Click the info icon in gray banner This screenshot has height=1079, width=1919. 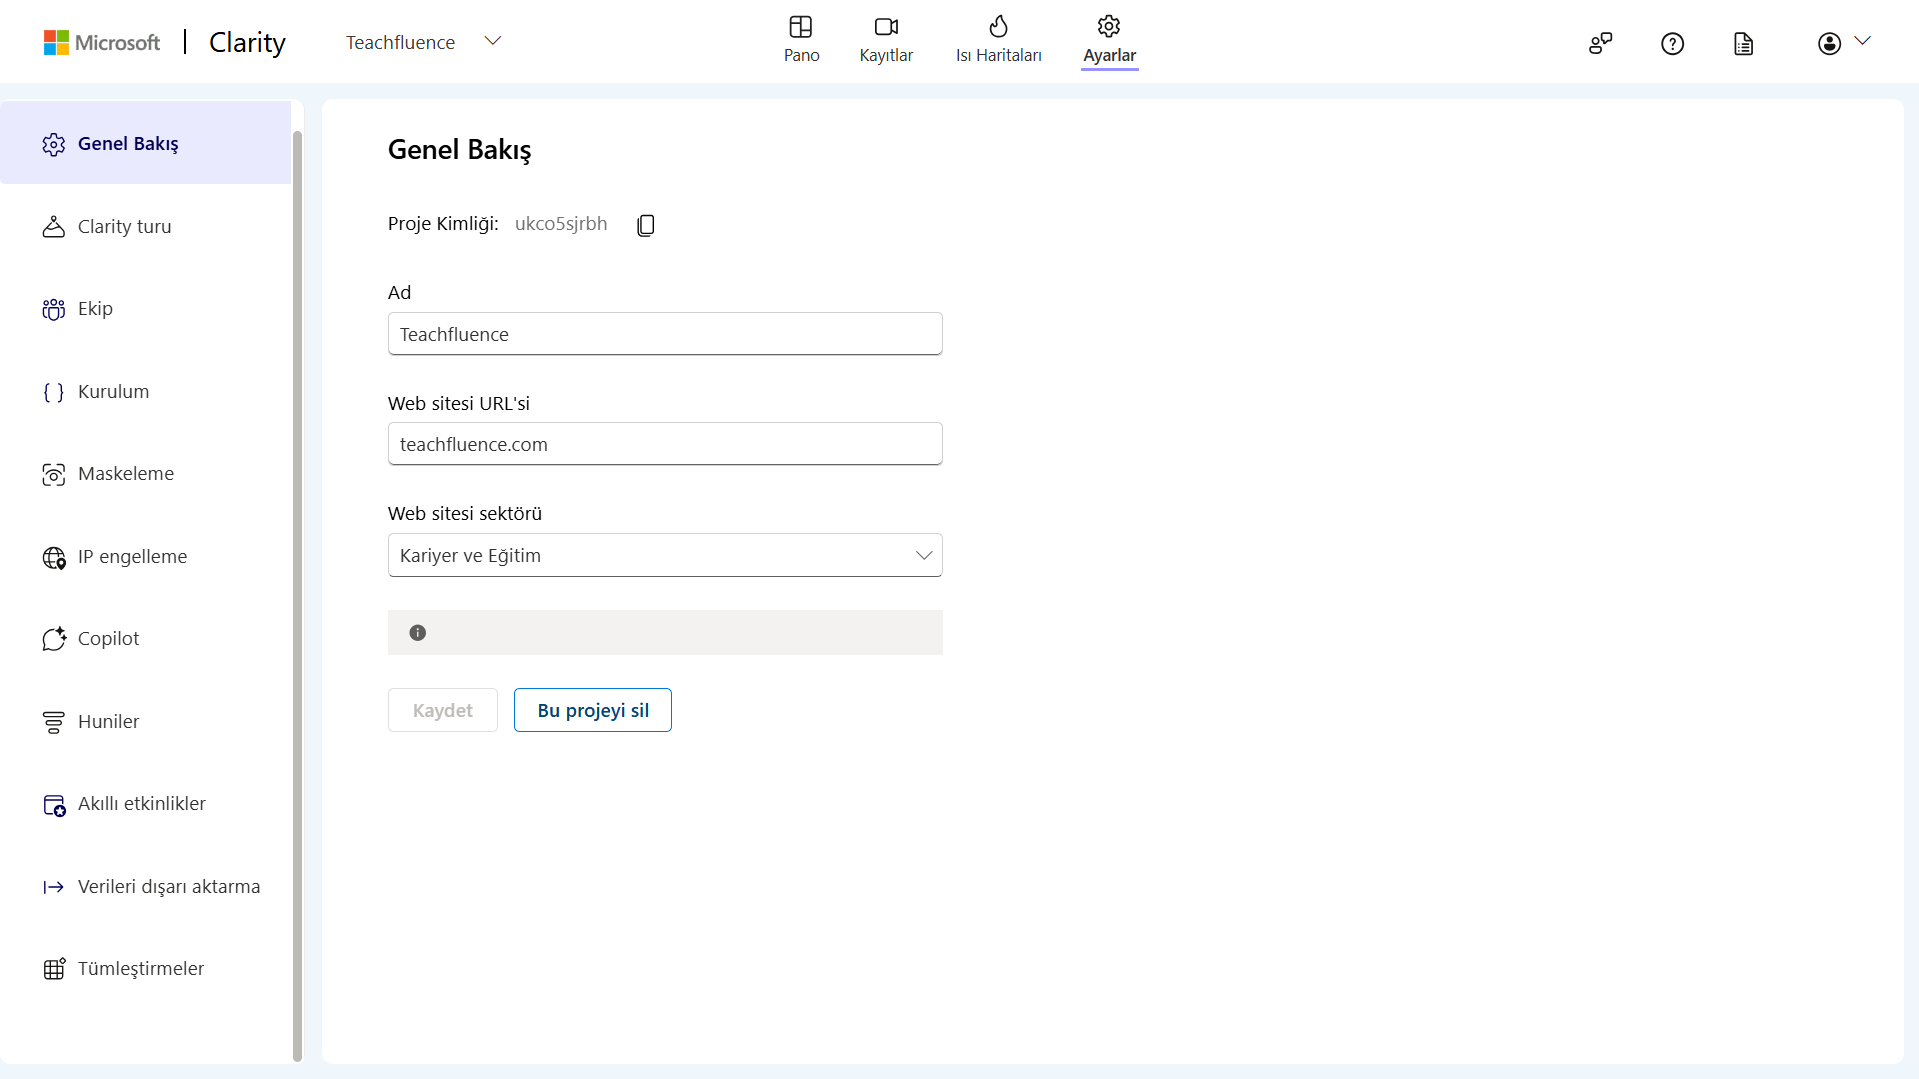click(418, 633)
